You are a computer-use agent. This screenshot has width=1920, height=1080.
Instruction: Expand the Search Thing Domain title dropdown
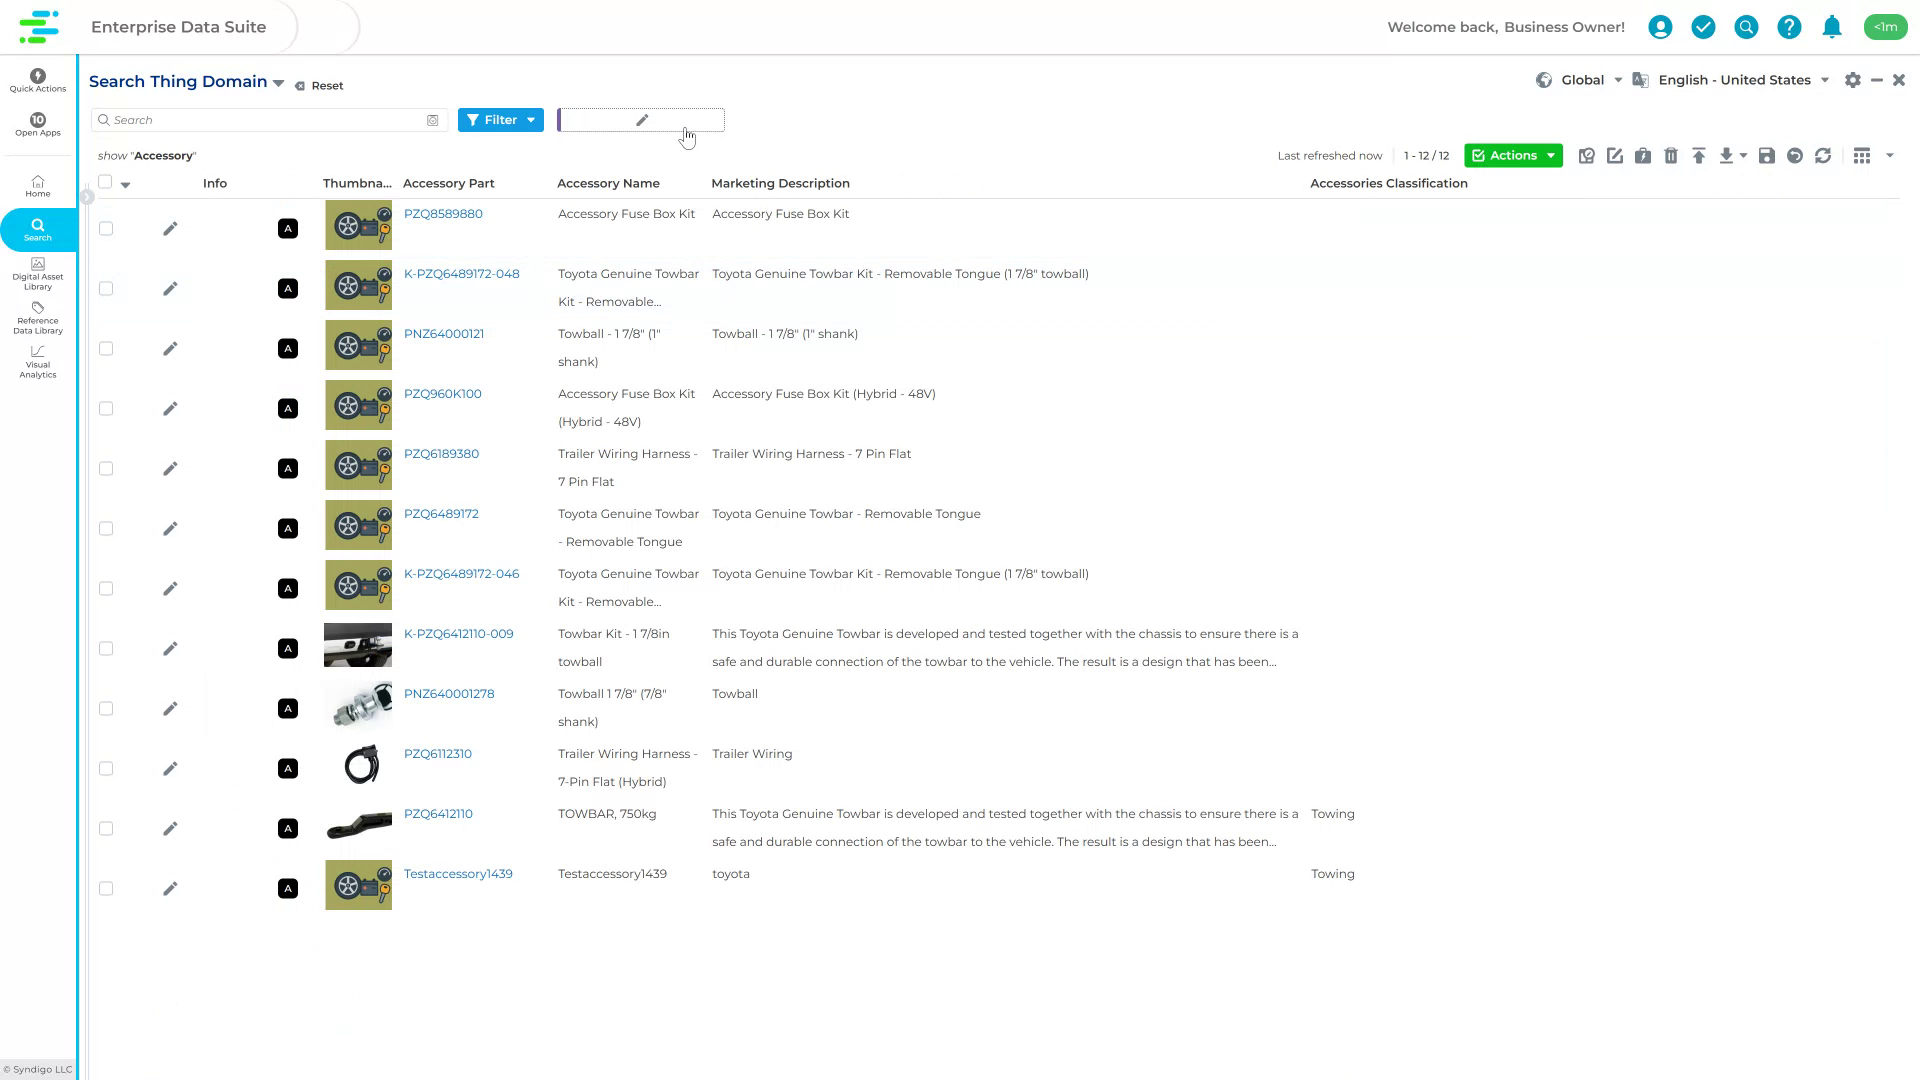pyautogui.click(x=278, y=82)
